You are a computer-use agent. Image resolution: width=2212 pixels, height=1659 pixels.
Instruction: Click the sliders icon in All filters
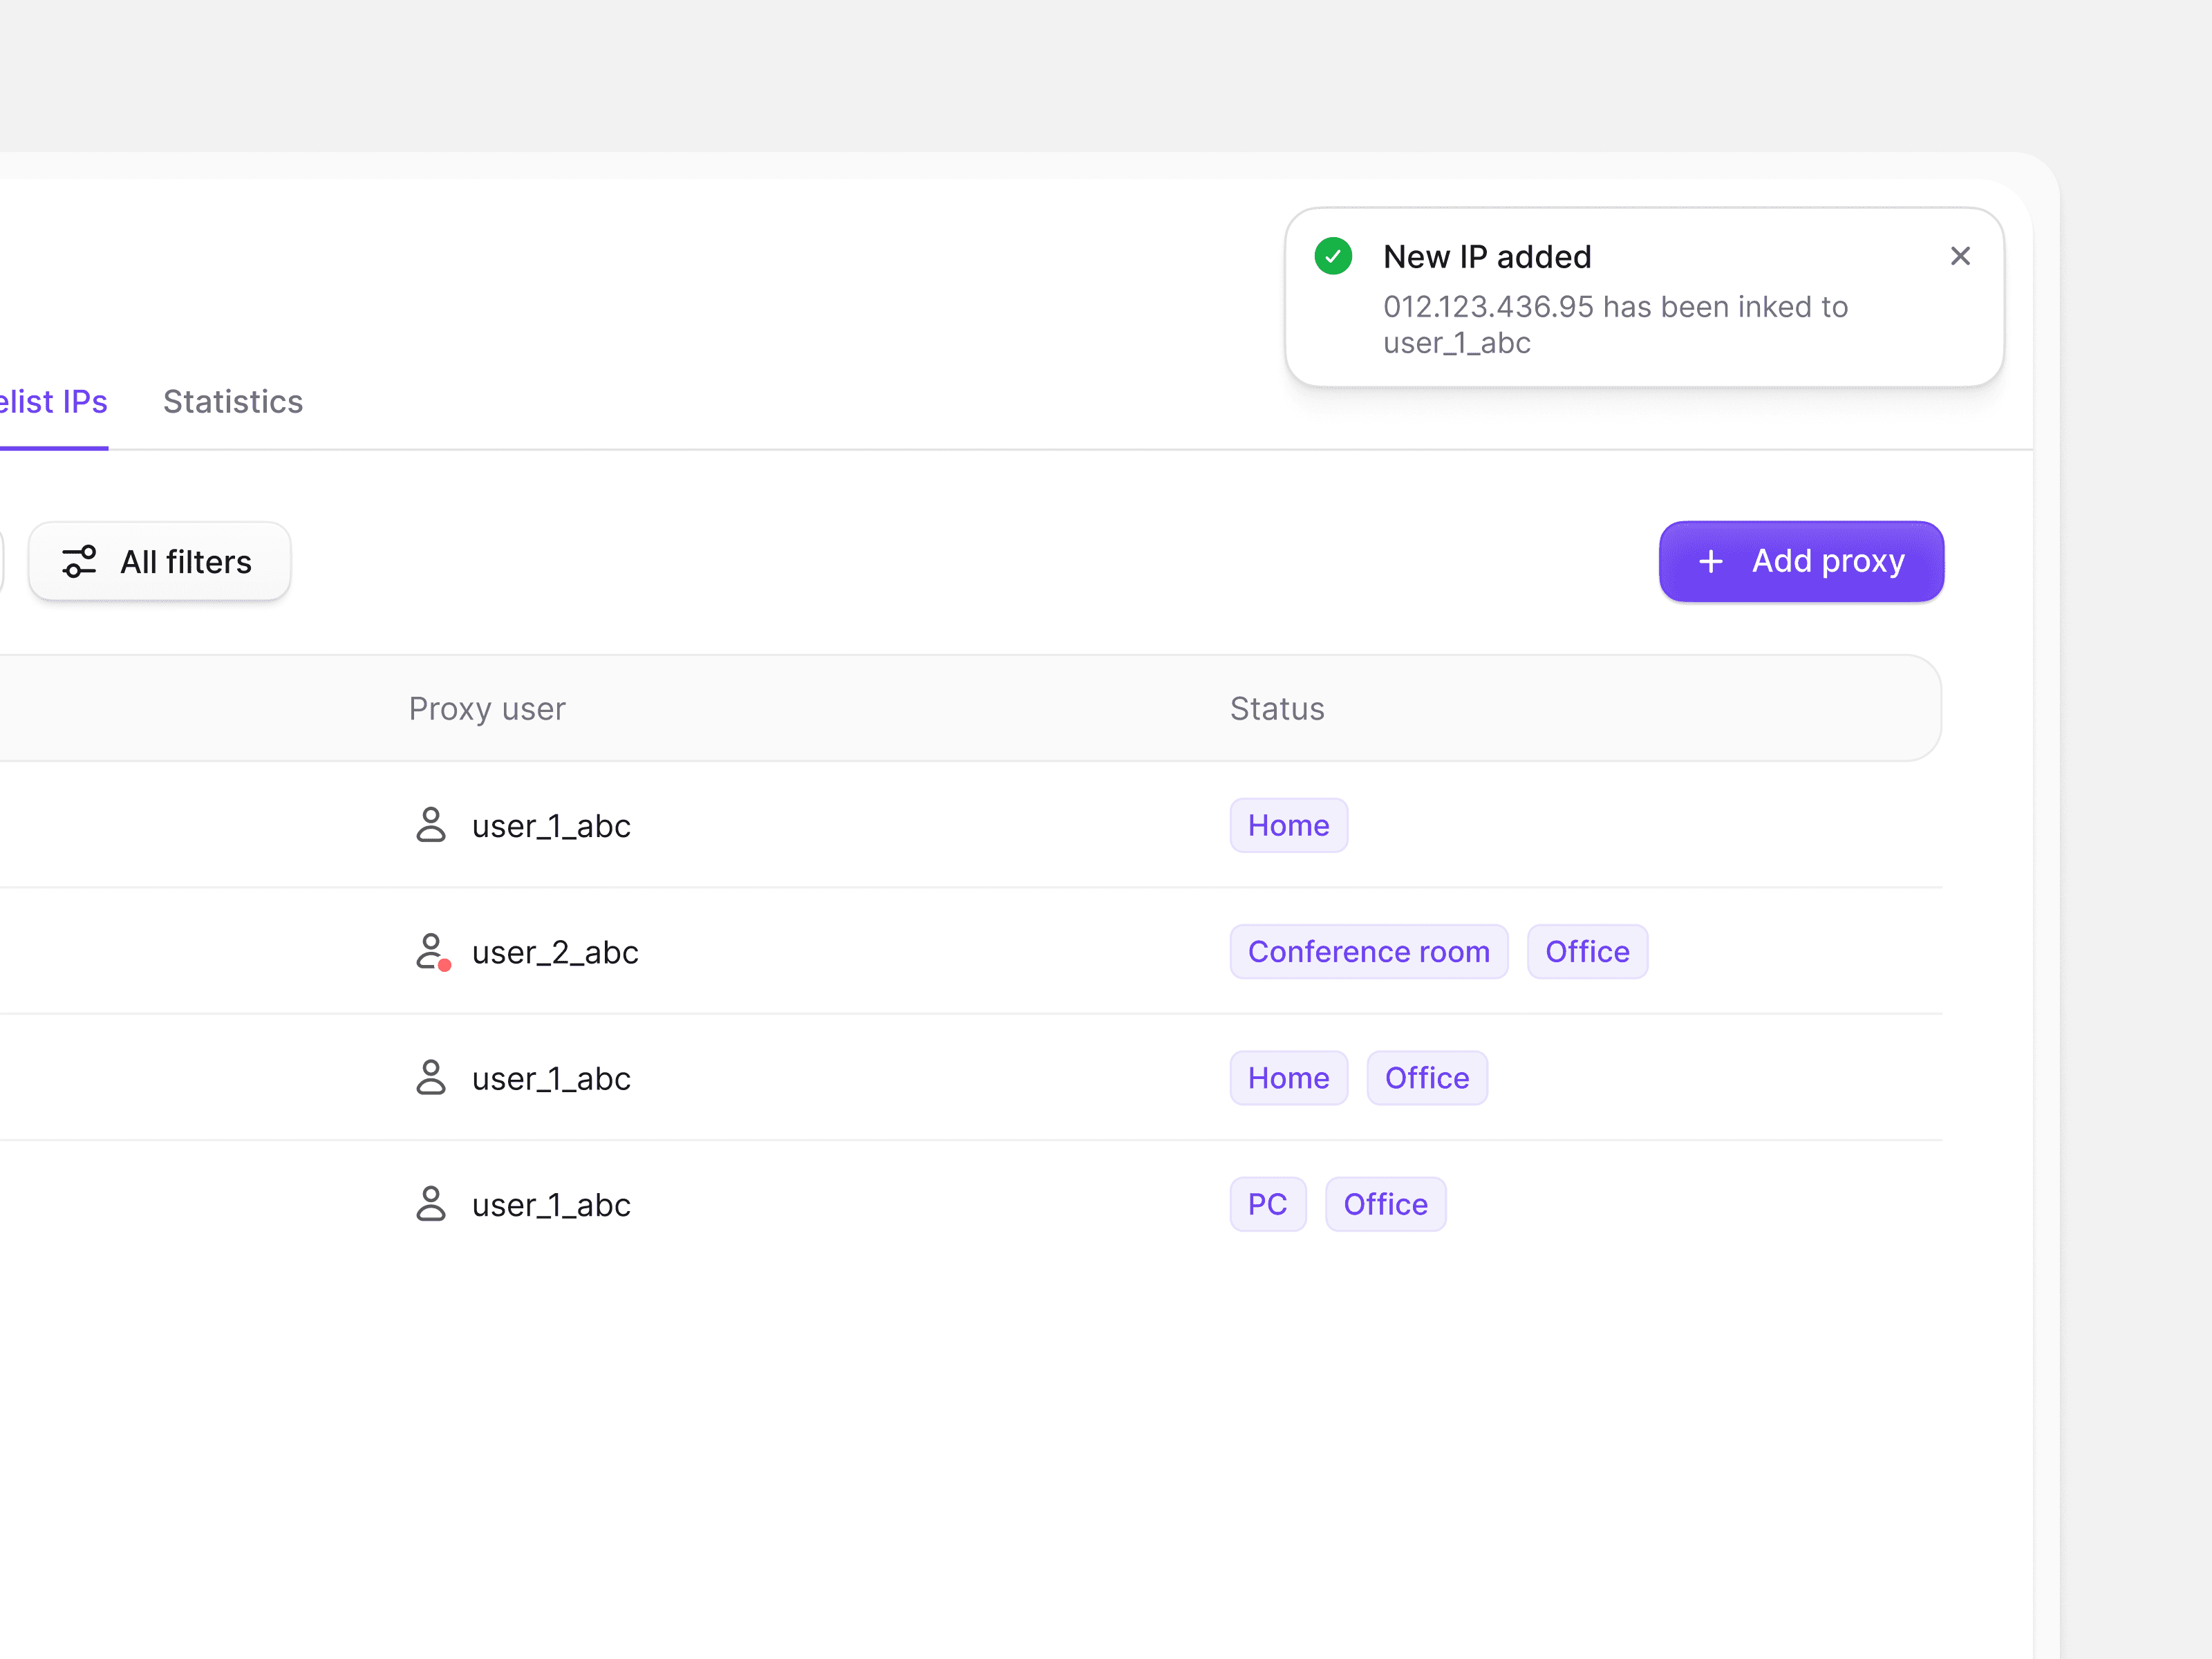79,561
